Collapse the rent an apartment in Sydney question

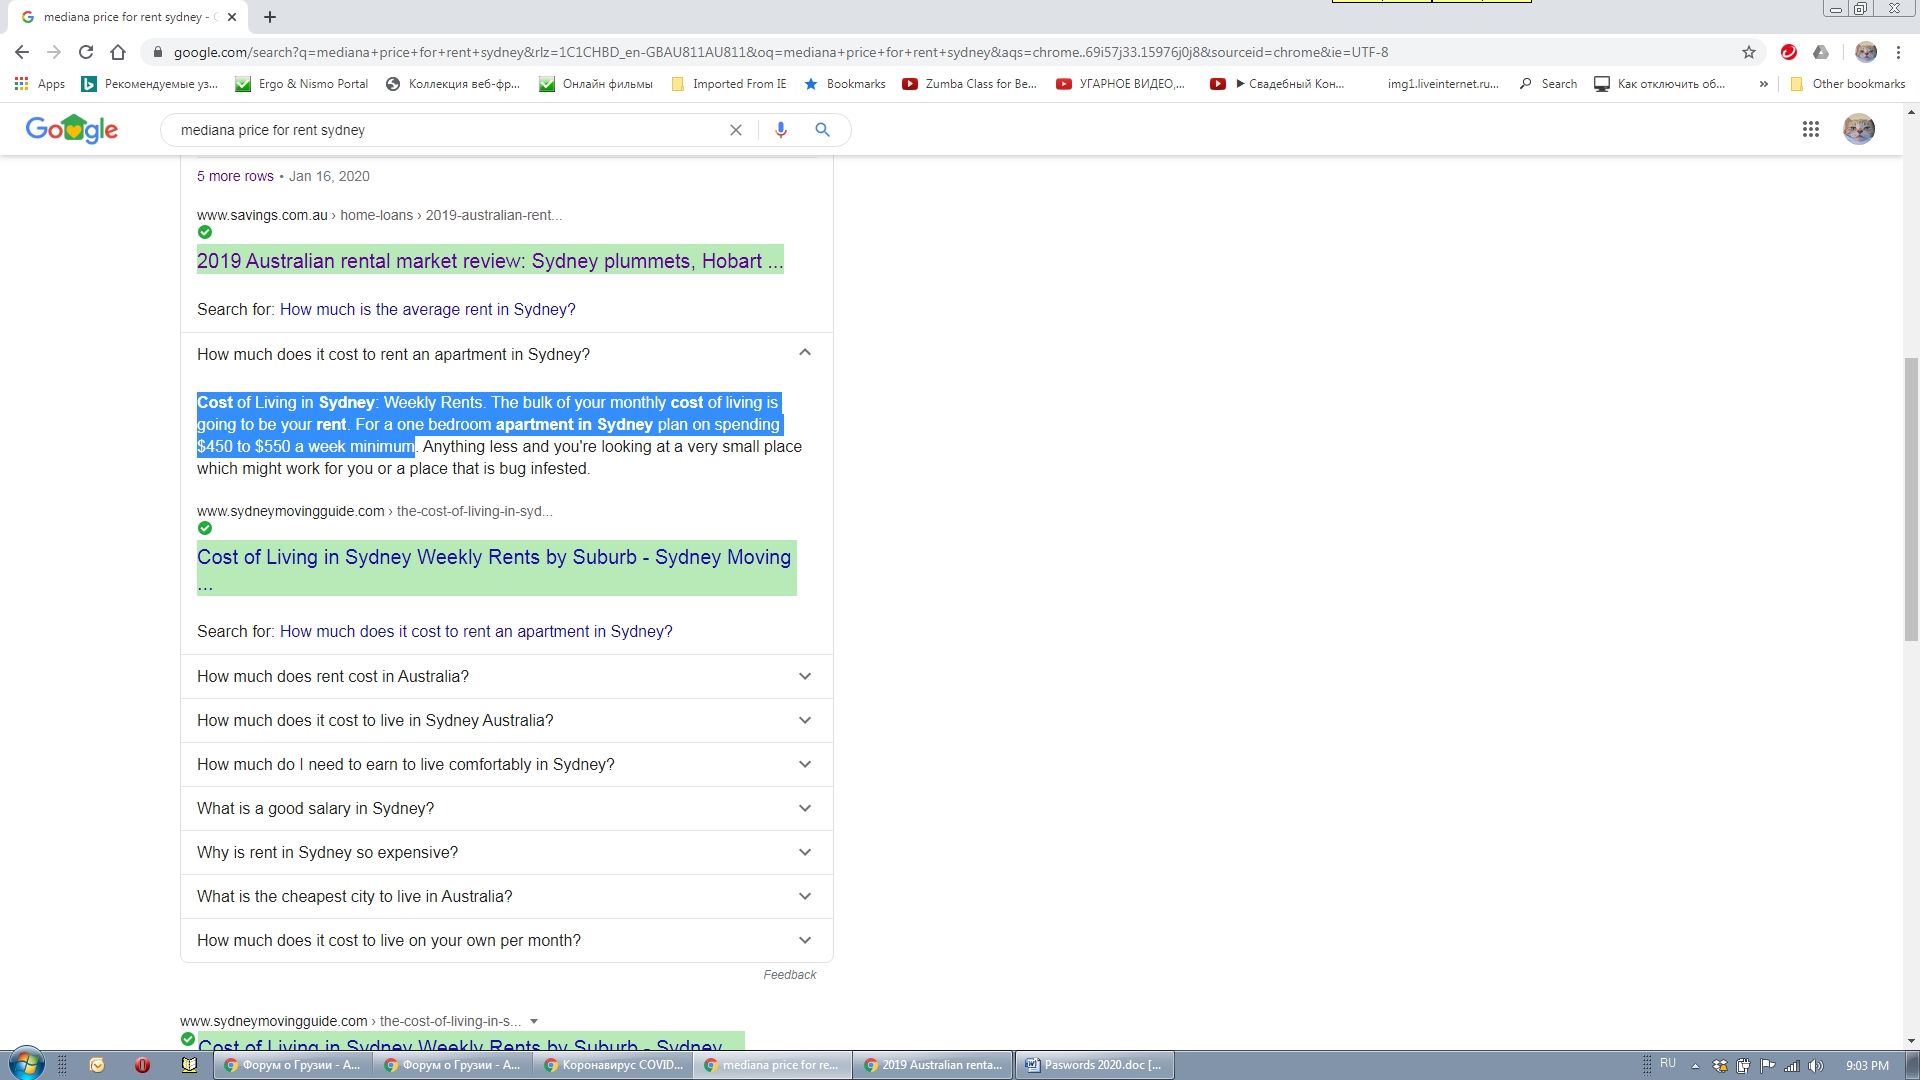click(x=805, y=353)
